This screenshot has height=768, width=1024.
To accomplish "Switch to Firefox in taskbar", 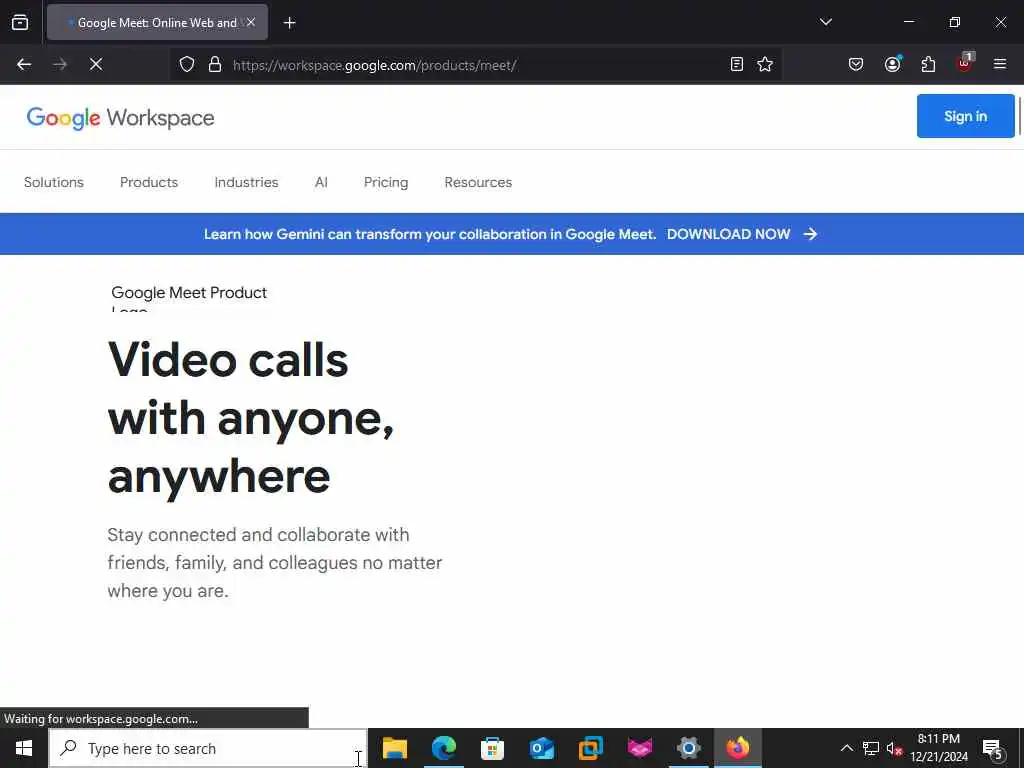I will (737, 748).
